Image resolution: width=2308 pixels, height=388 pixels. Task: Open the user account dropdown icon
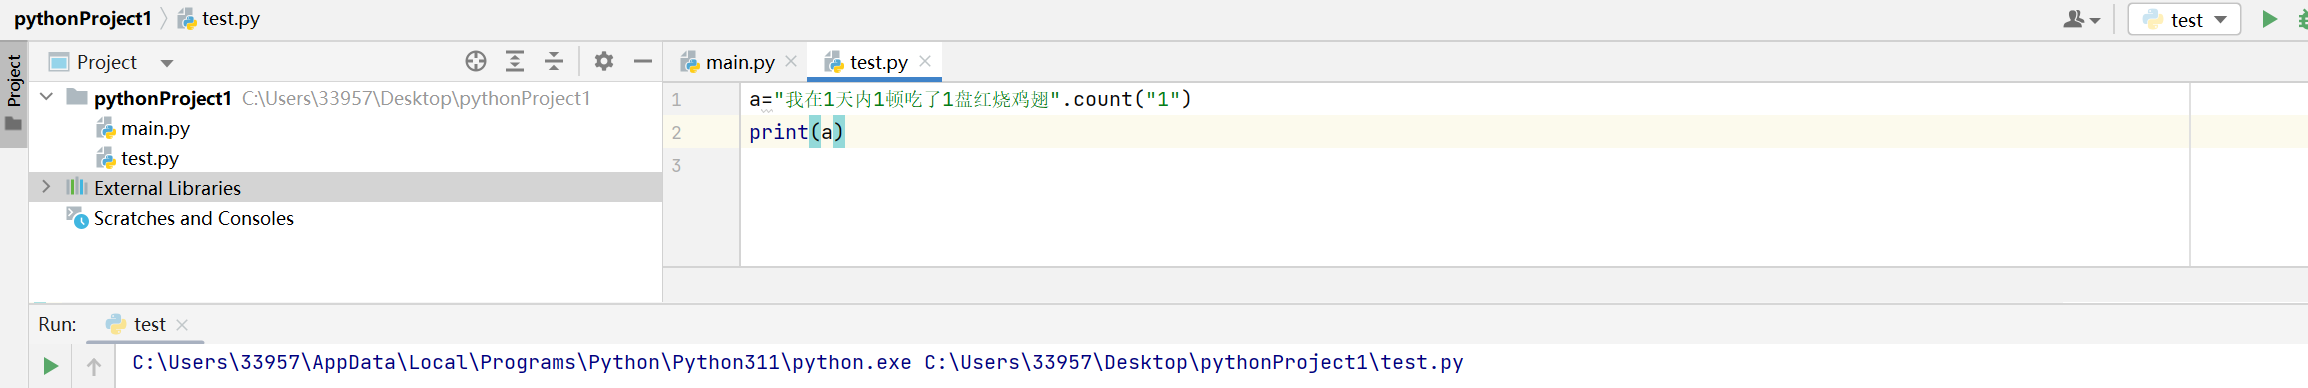tap(2082, 19)
